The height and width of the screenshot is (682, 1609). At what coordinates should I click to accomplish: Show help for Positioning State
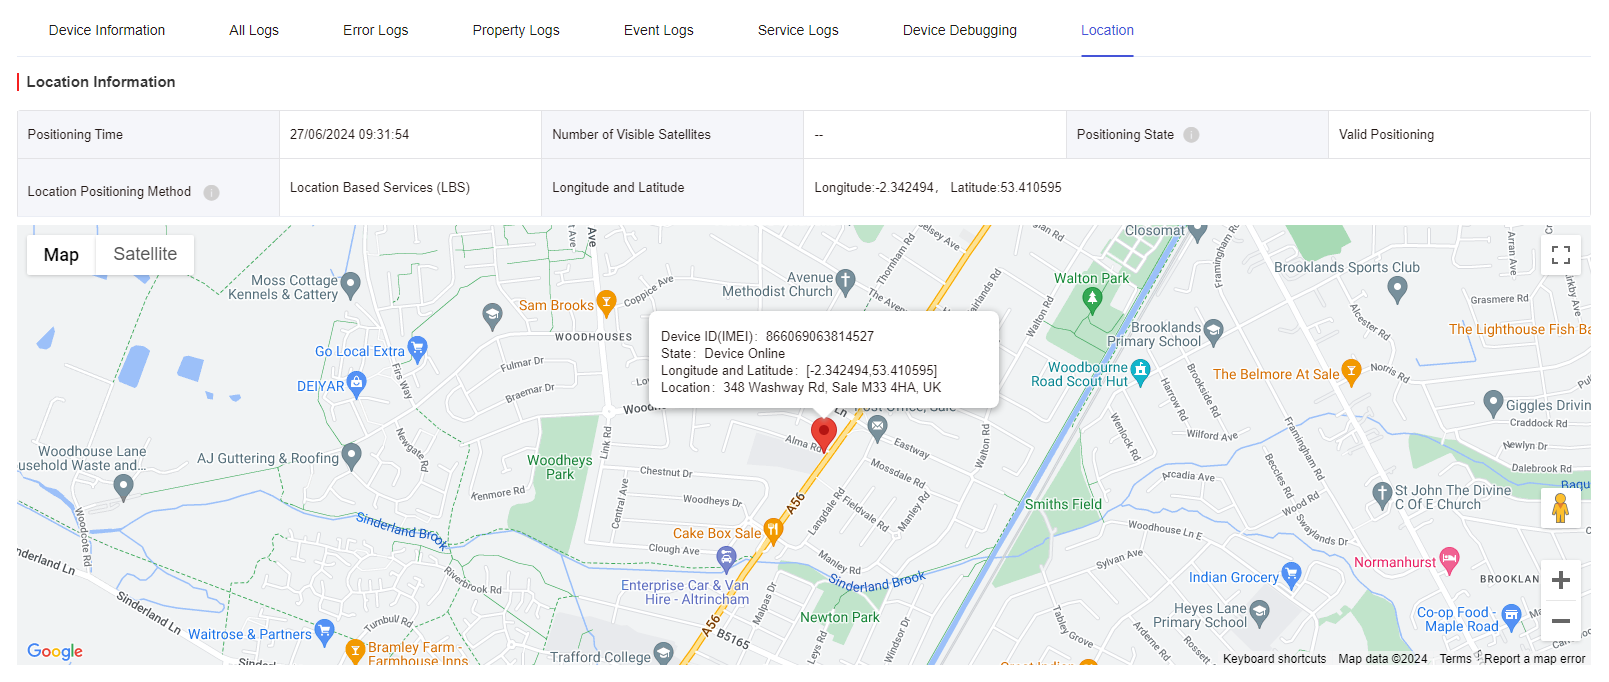[x=1191, y=135]
